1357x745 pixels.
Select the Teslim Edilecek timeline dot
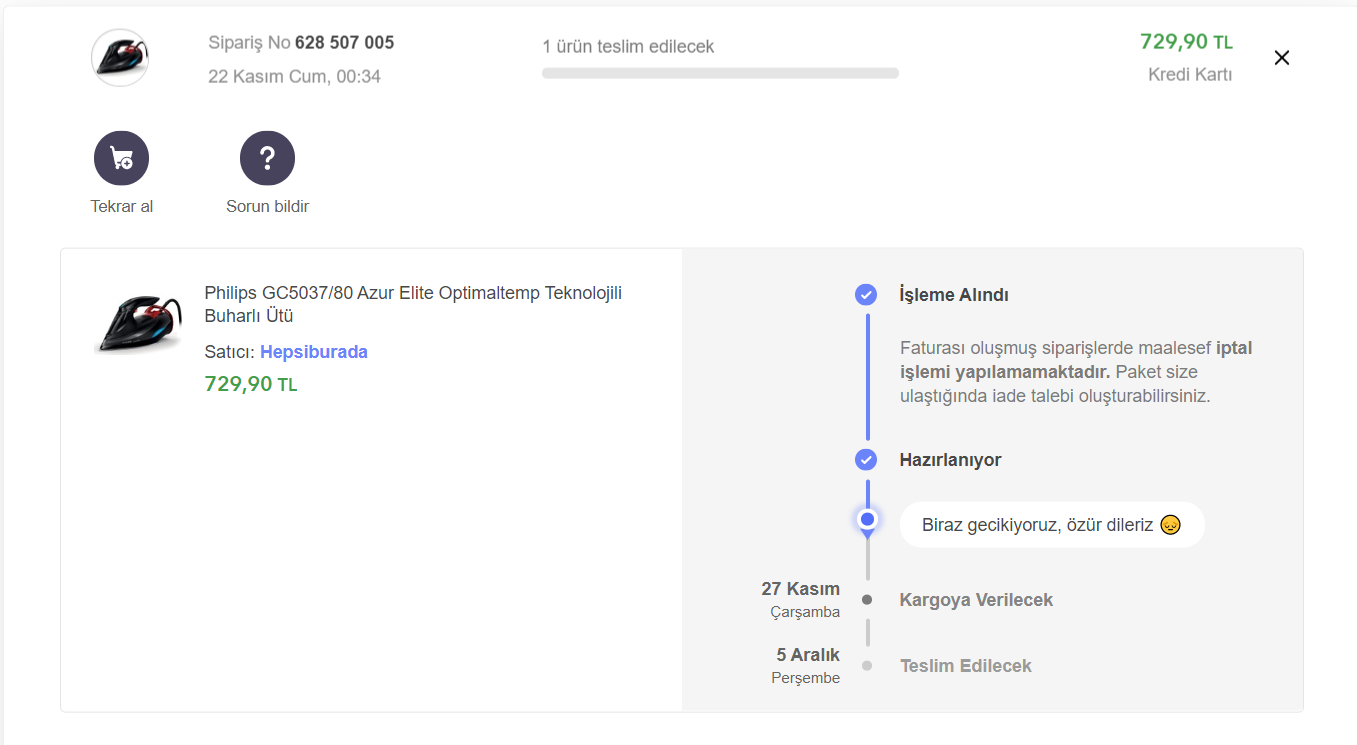click(x=867, y=665)
